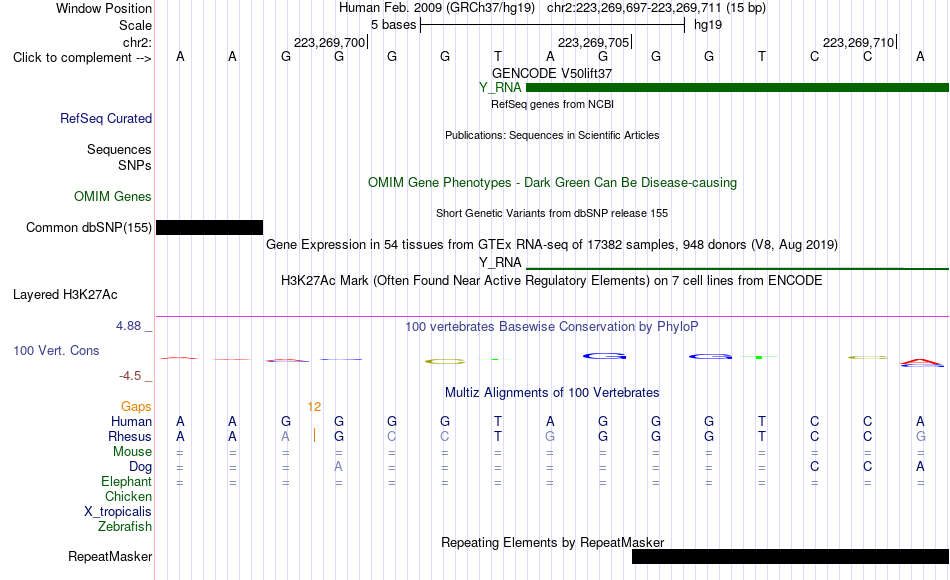Click the 223,269,700 position label
Screen dimensions: 950x580
(x=330, y=42)
